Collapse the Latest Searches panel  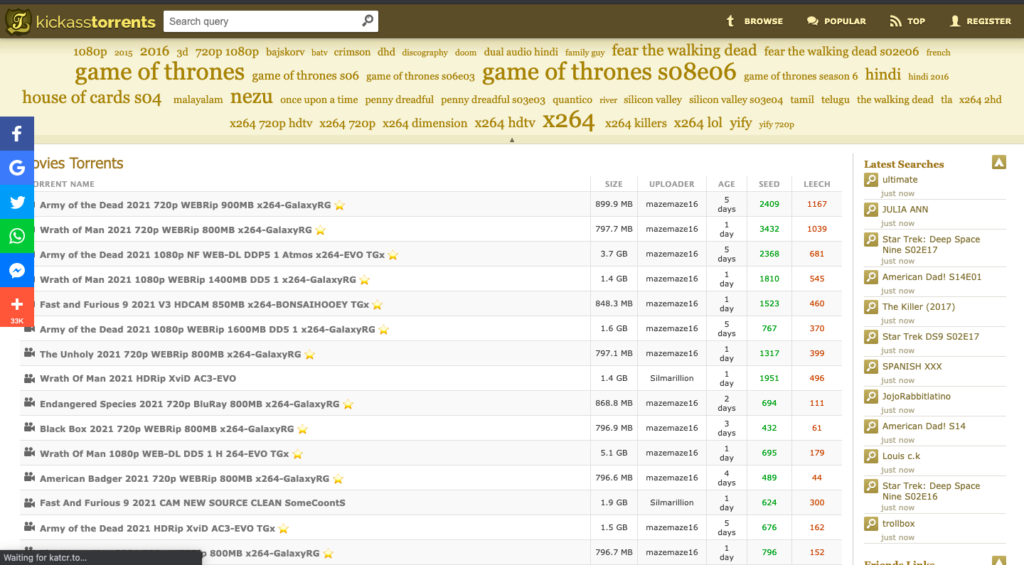(998, 162)
